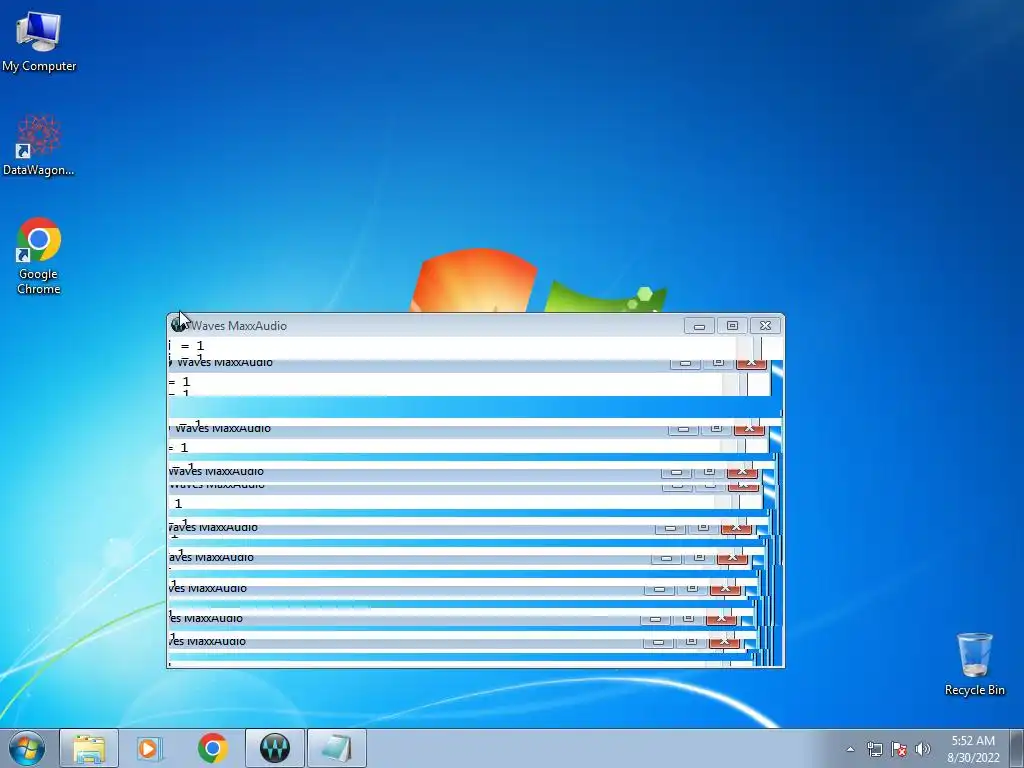1024x768 pixels.
Task: Open the Google Chrome desktop shortcut
Action: coord(39,256)
